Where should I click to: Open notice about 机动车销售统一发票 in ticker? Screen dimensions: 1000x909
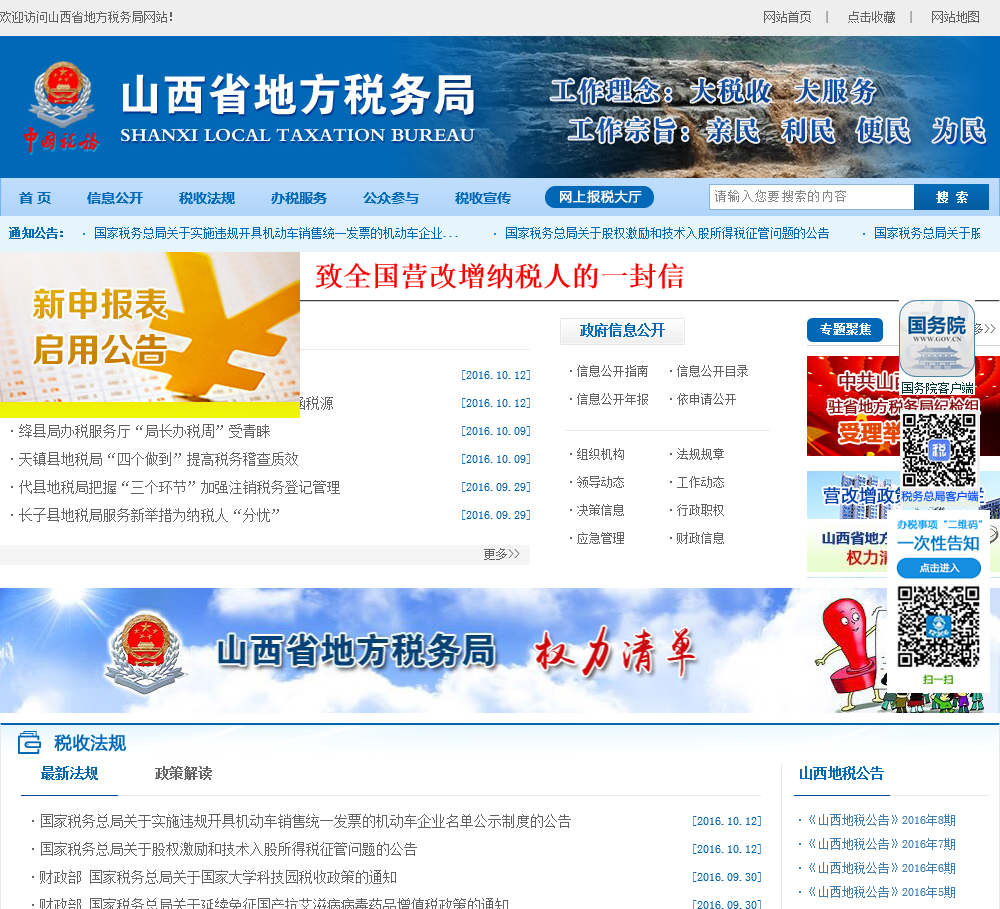(x=276, y=233)
